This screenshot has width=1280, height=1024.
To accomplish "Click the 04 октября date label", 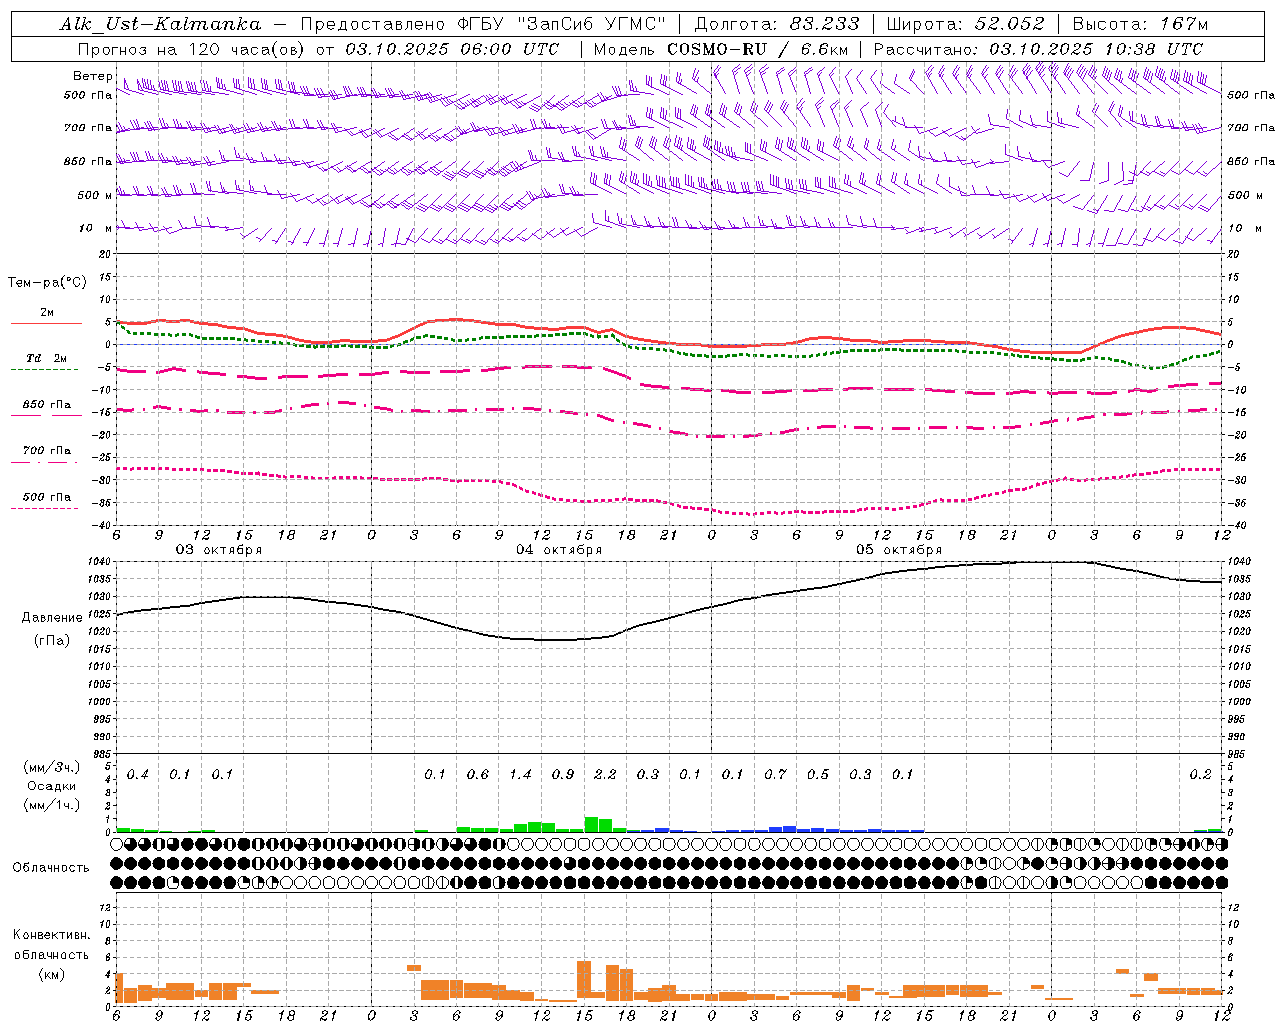I will [x=559, y=550].
